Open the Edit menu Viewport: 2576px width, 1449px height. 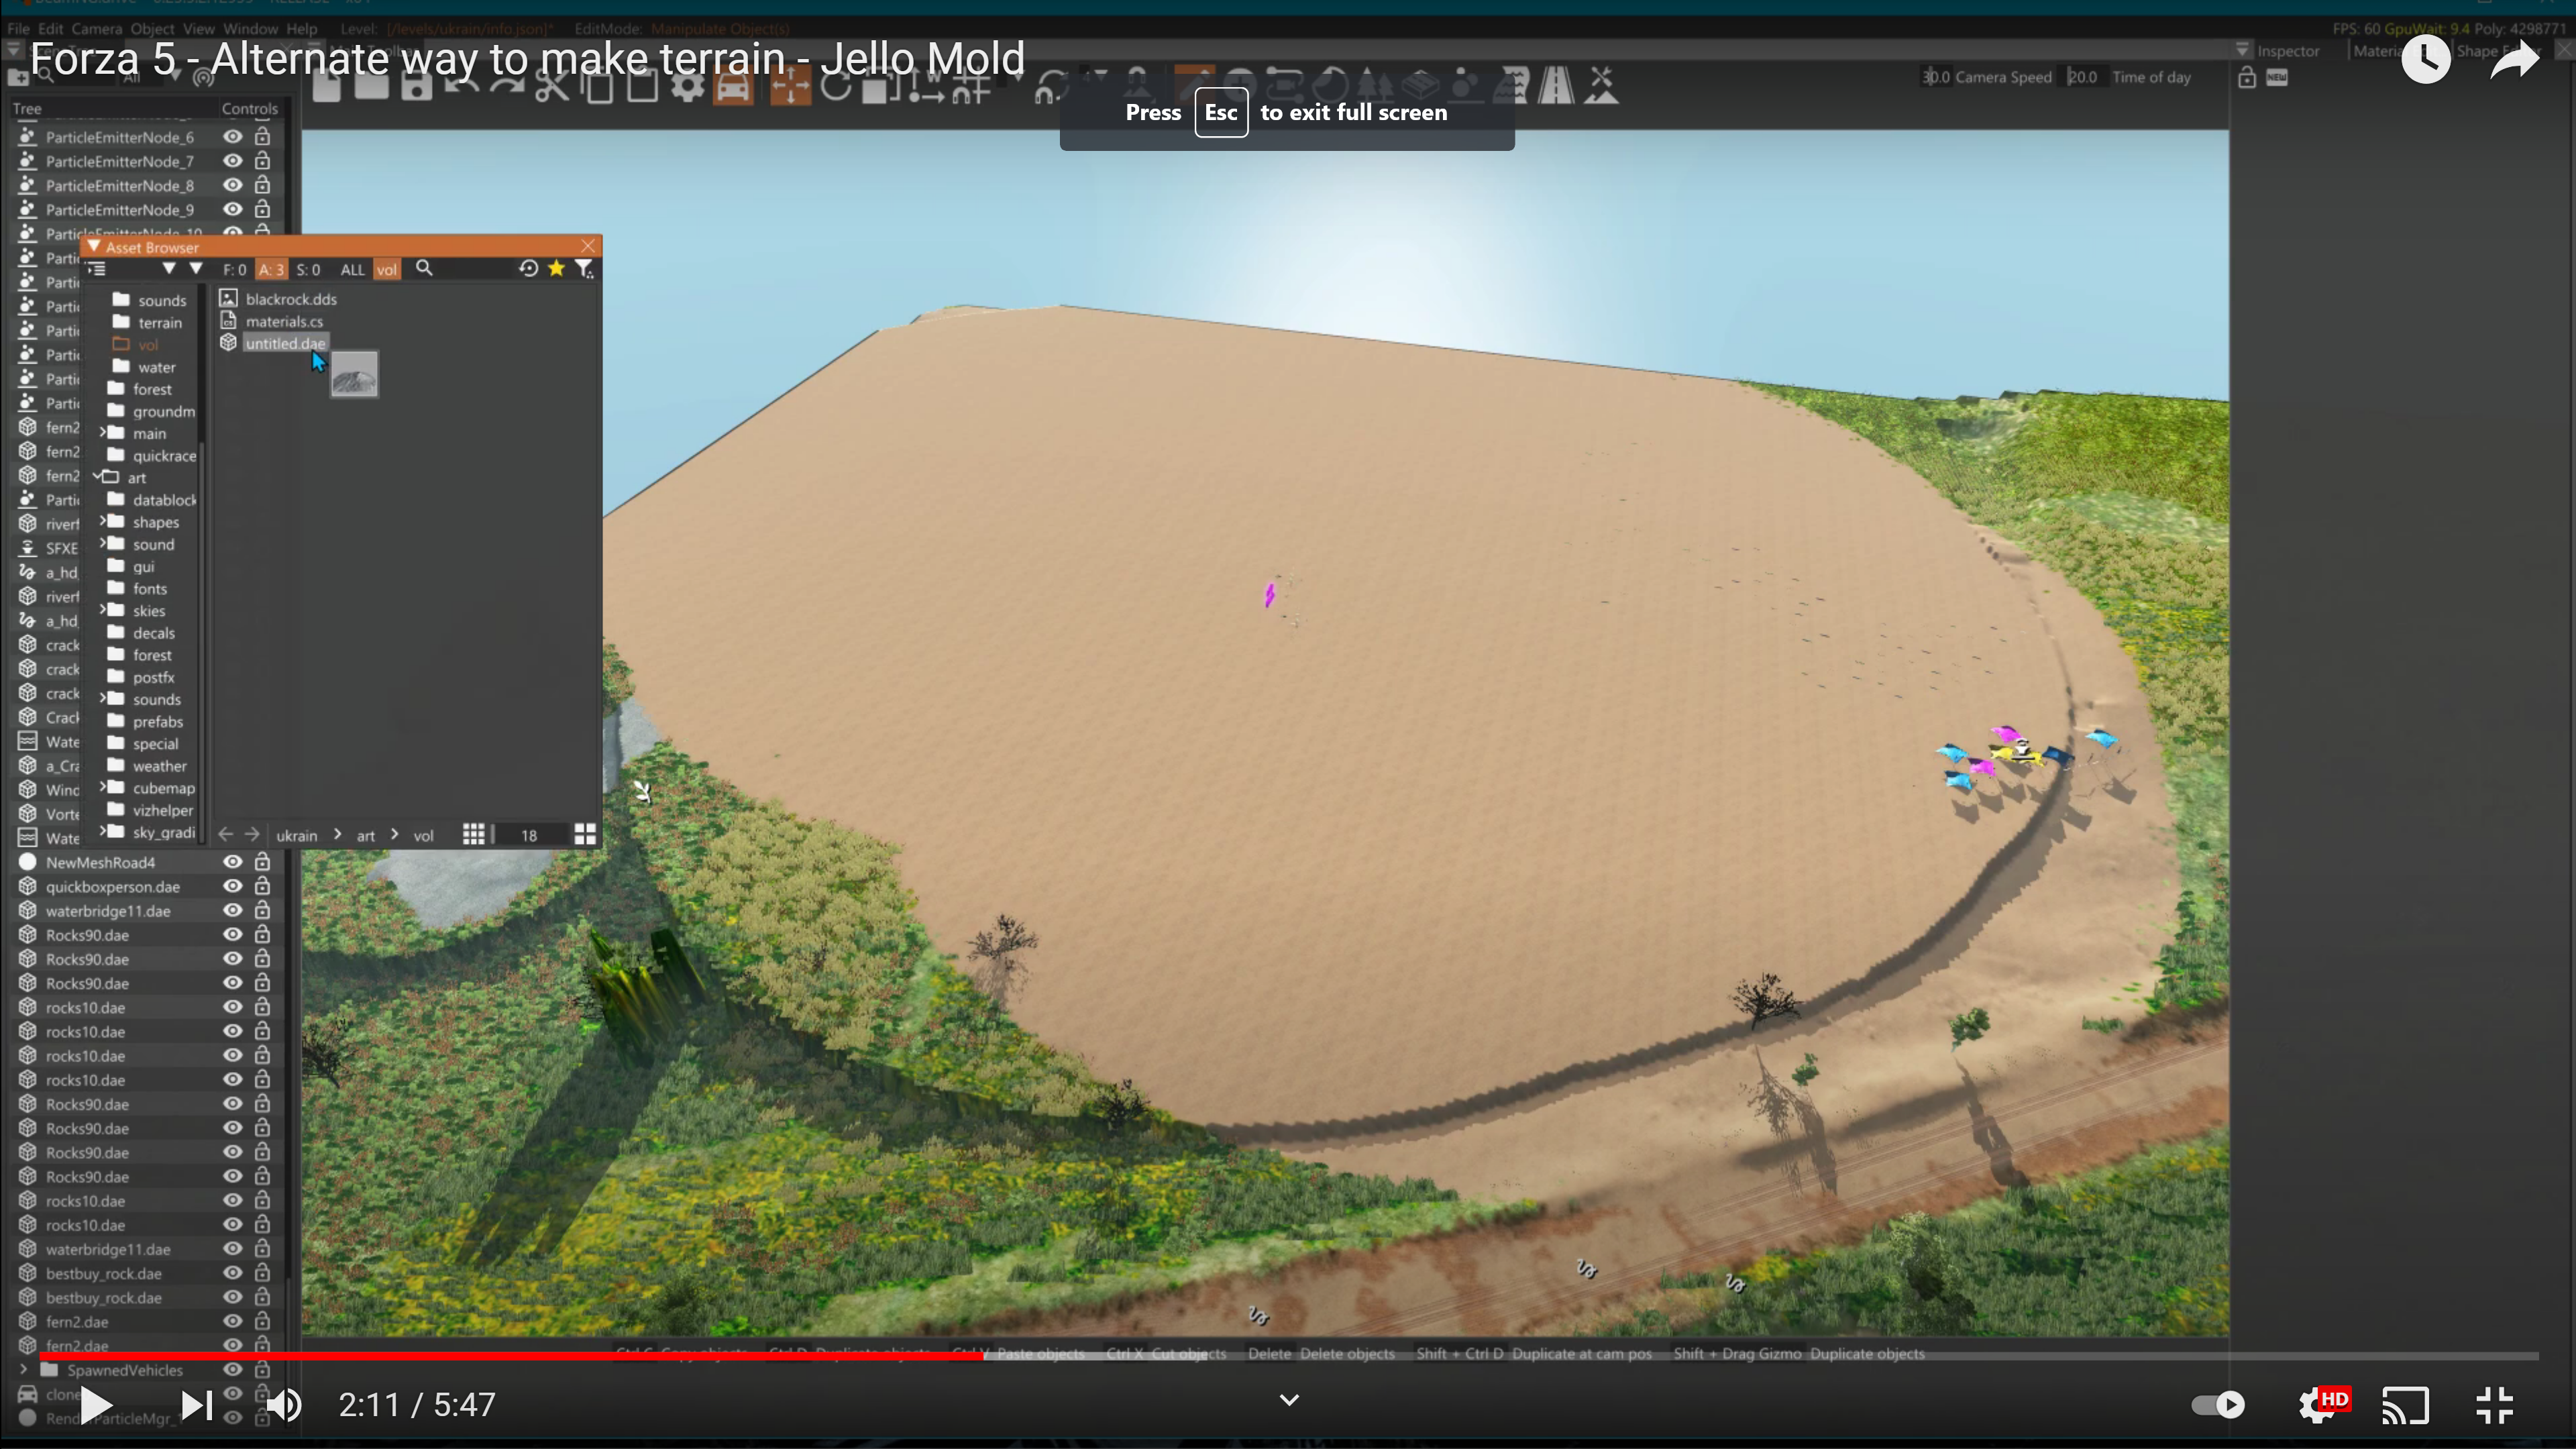click(50, 29)
